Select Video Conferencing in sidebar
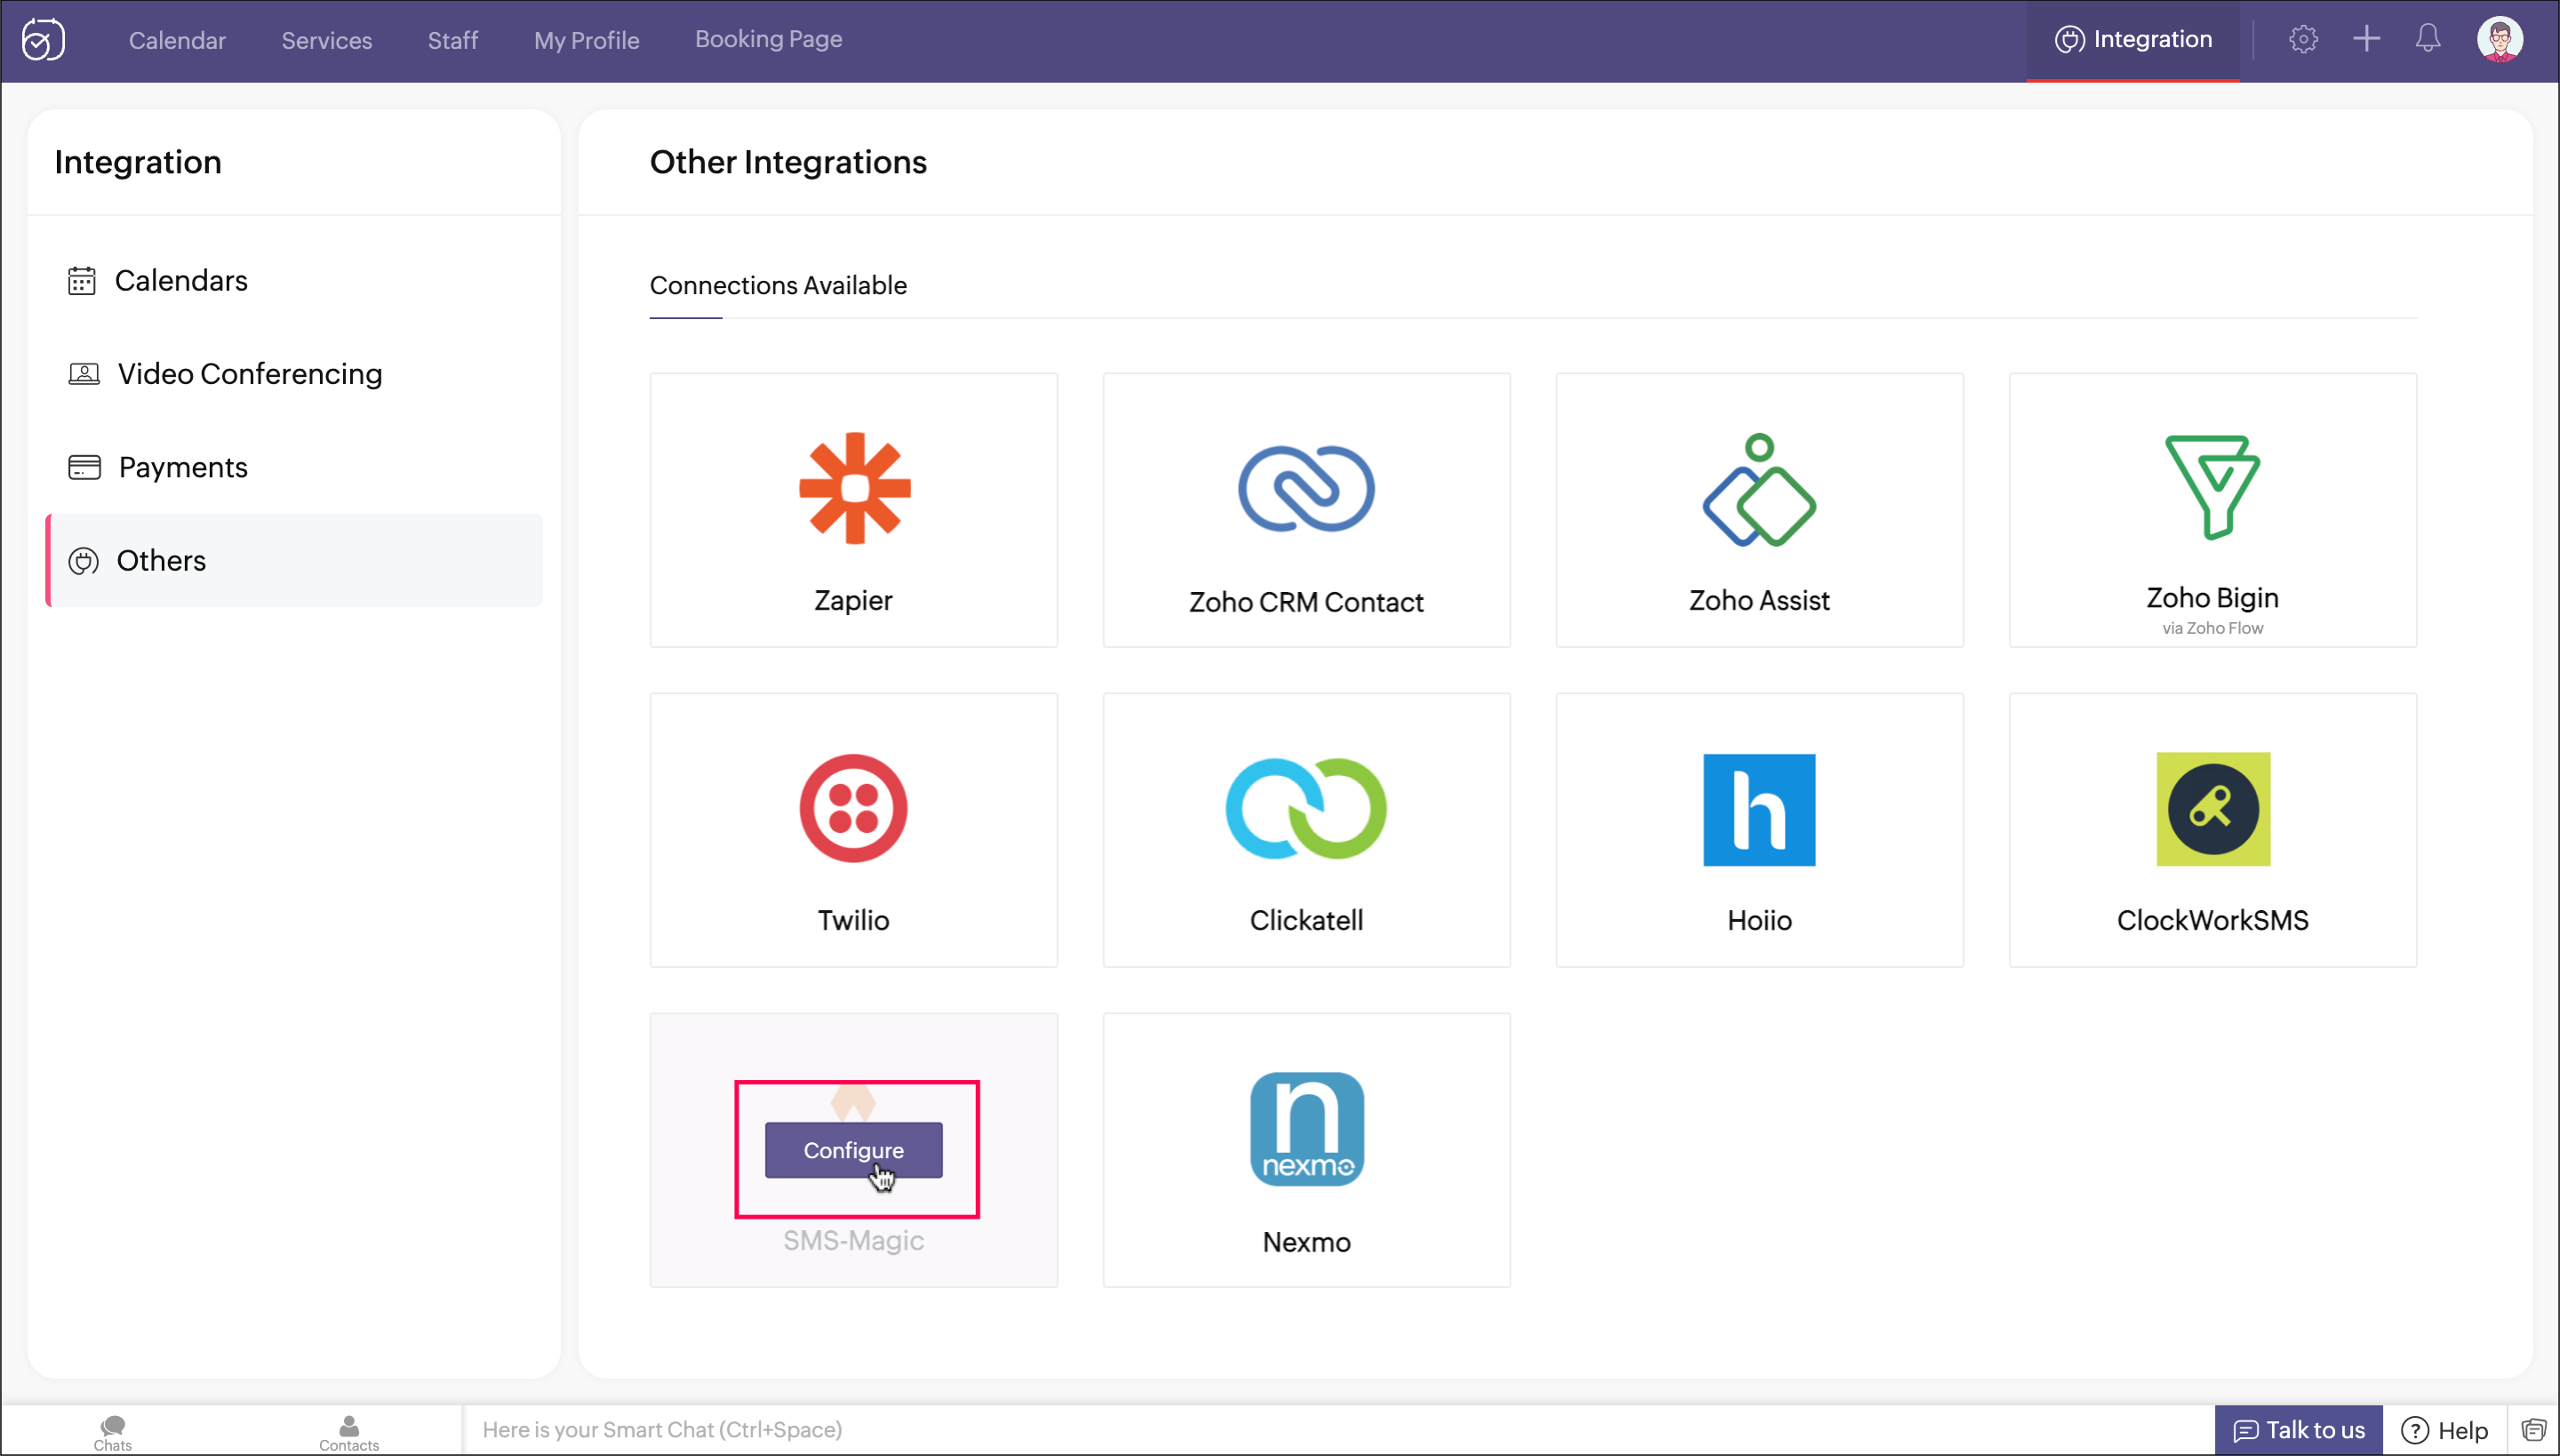This screenshot has height=1456, width=2560. [x=294, y=374]
